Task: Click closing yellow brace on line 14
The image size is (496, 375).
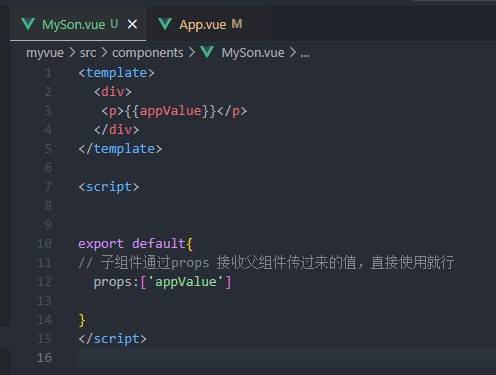Action: pyautogui.click(x=82, y=320)
